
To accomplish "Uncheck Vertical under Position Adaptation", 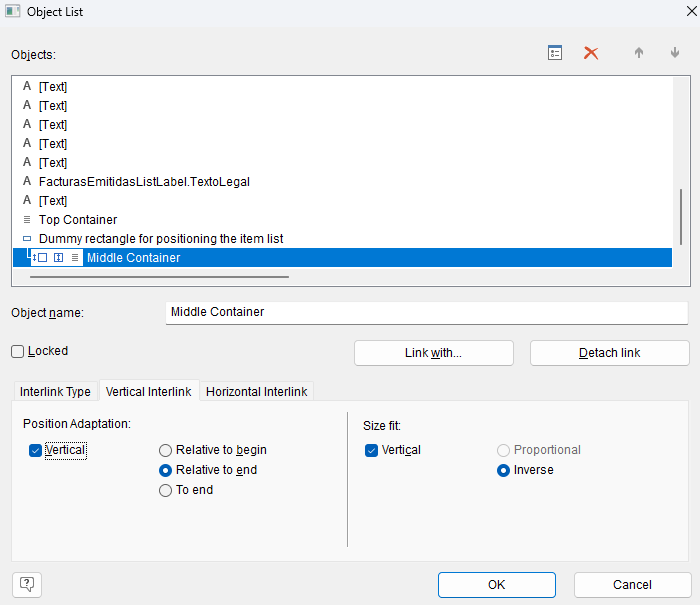I will coord(36,451).
